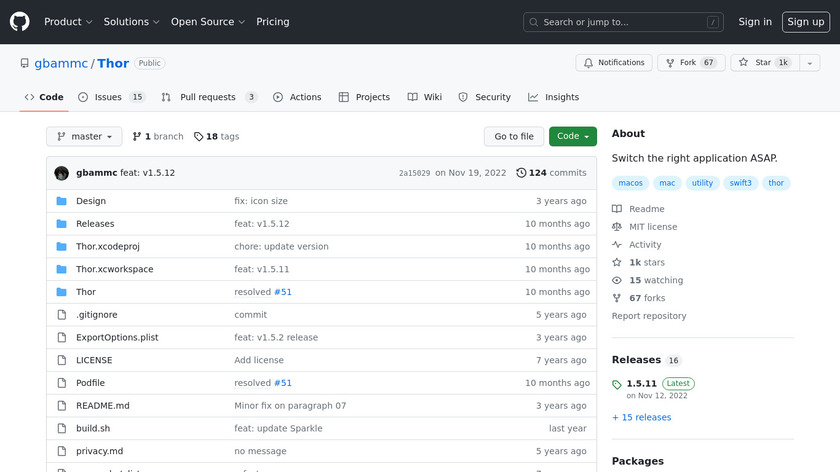Expand the star list dropdown arrow
The height and width of the screenshot is (472, 840).
coord(807,62)
